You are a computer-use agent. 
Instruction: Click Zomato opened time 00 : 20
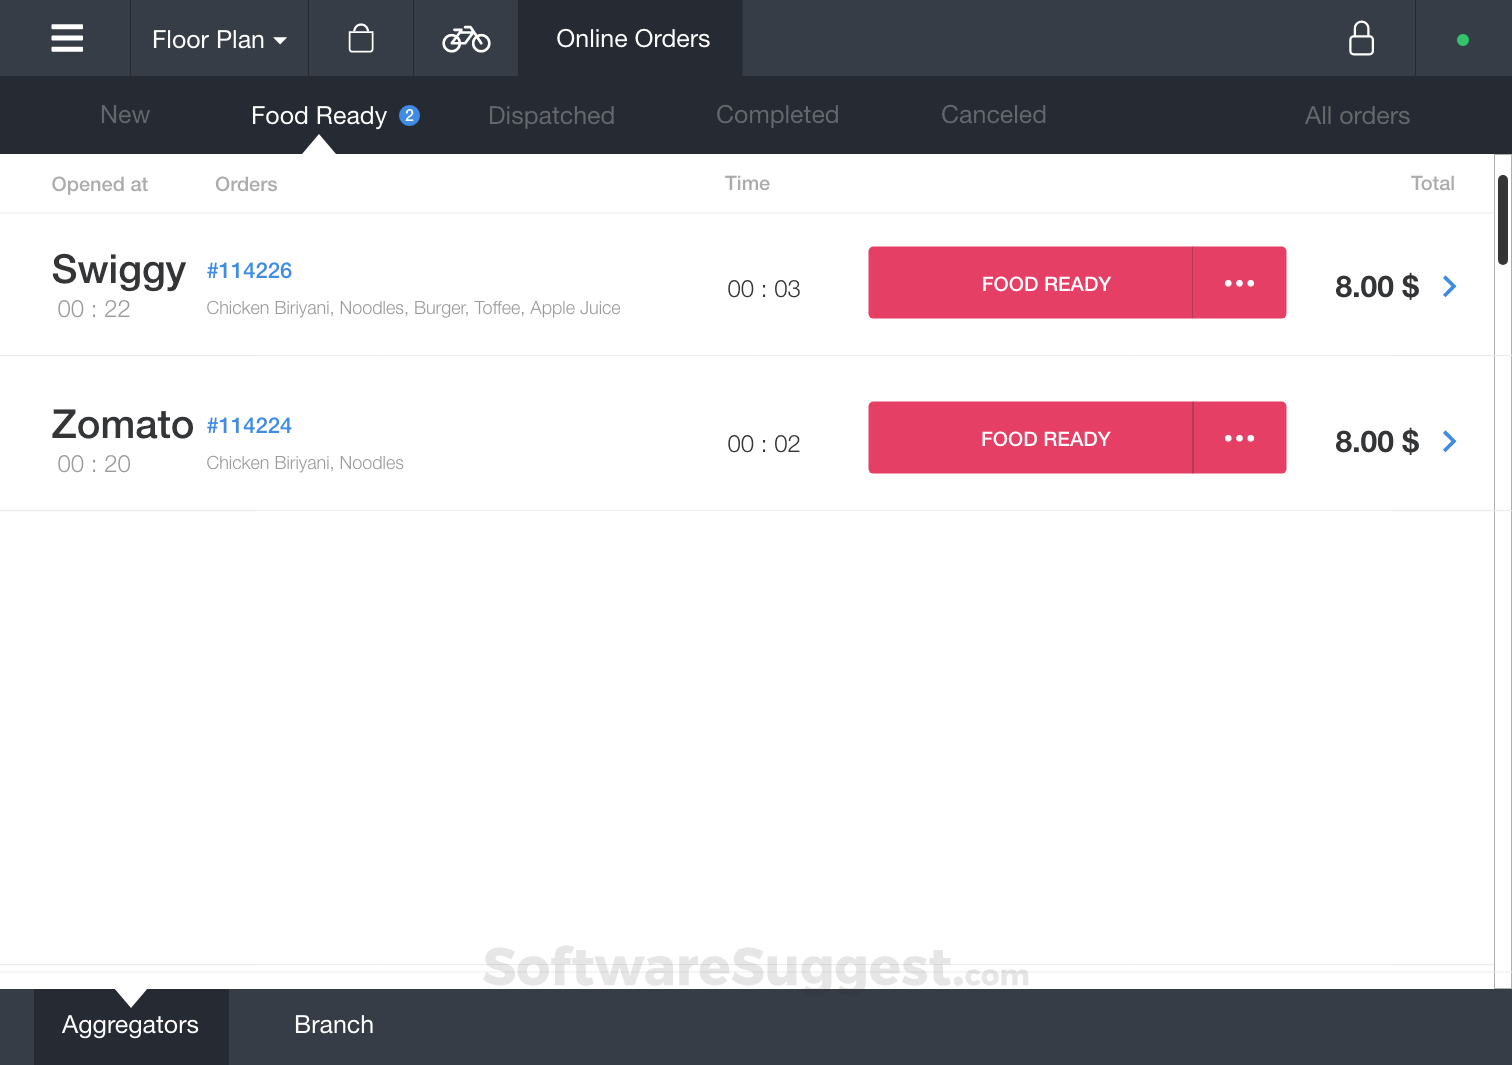(94, 464)
